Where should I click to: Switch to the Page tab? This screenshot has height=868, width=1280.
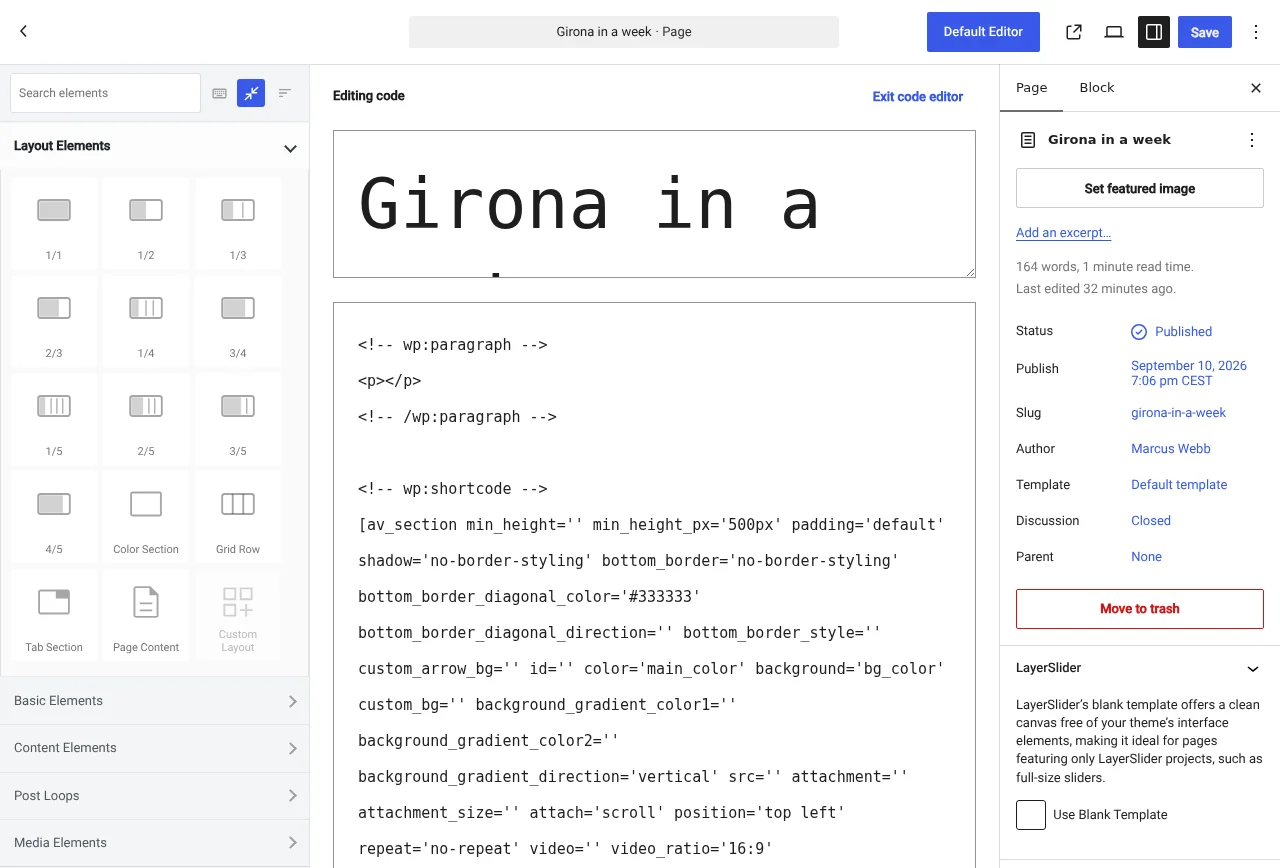1032,88
